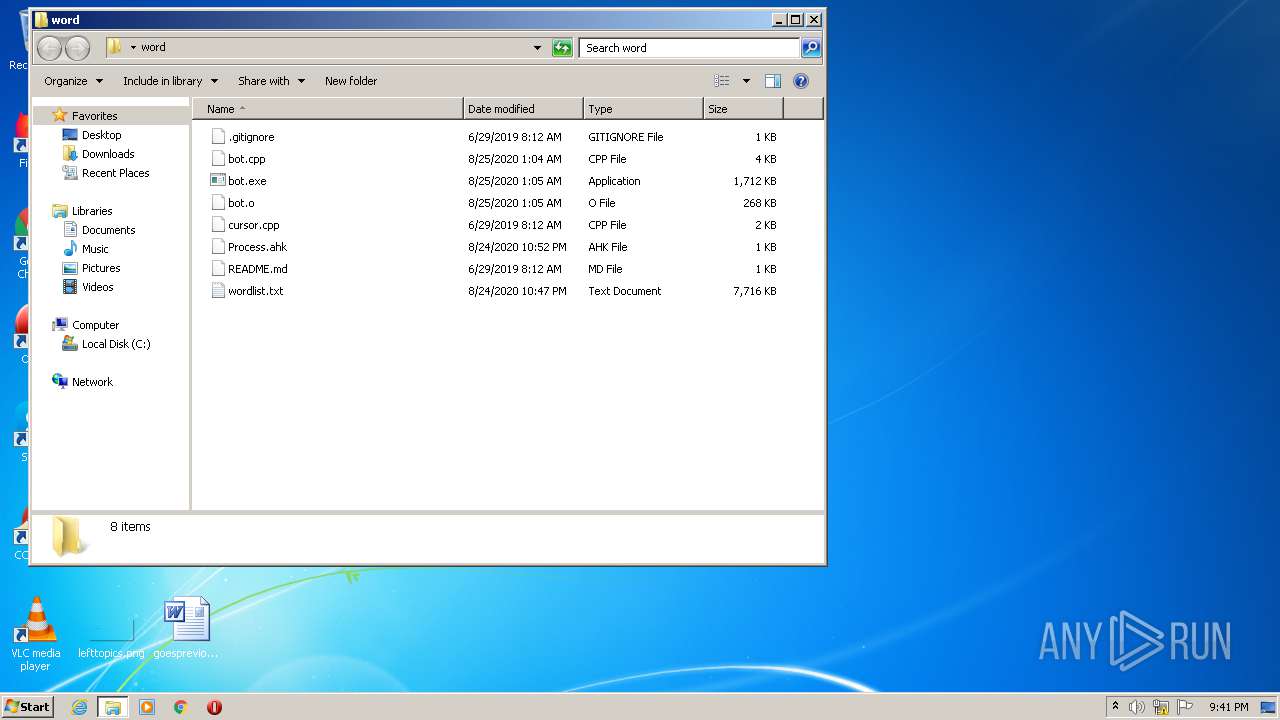Viewport: 1280px width, 720px height.
Task: Click the red Opera taskbar icon
Action: pos(214,707)
